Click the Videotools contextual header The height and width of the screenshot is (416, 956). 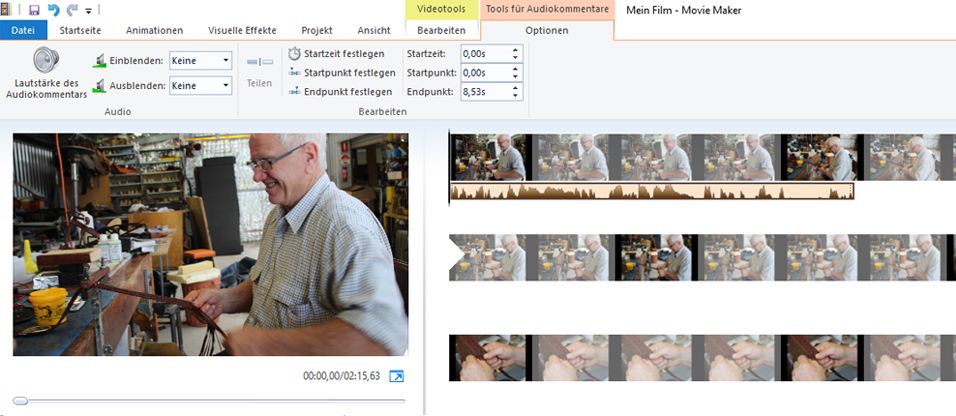pos(441,9)
